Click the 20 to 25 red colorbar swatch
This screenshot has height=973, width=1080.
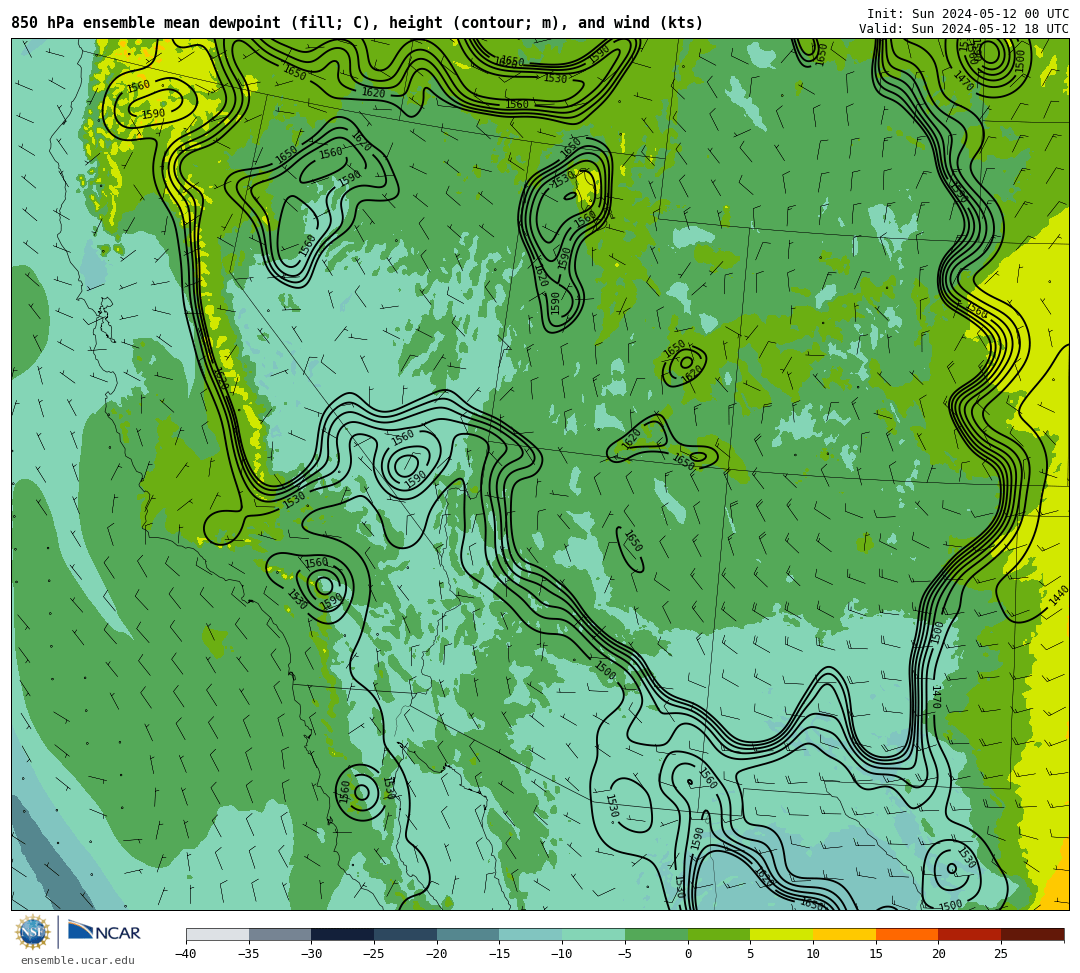970,934
